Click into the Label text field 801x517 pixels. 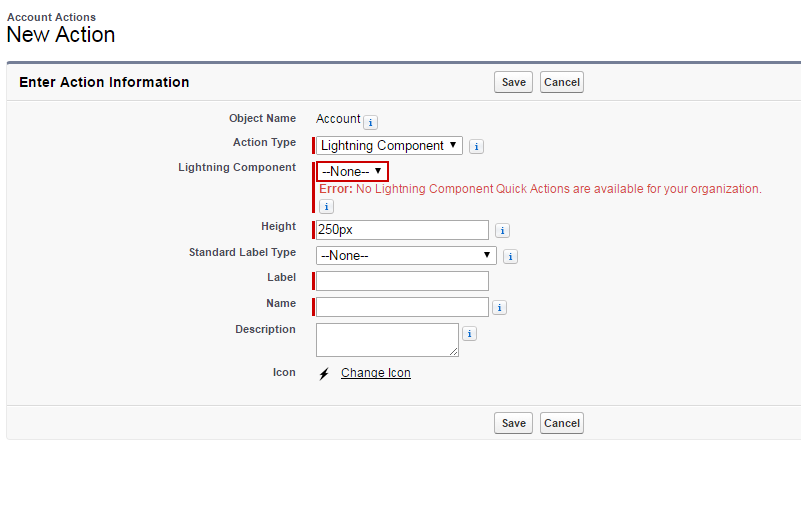pos(402,281)
